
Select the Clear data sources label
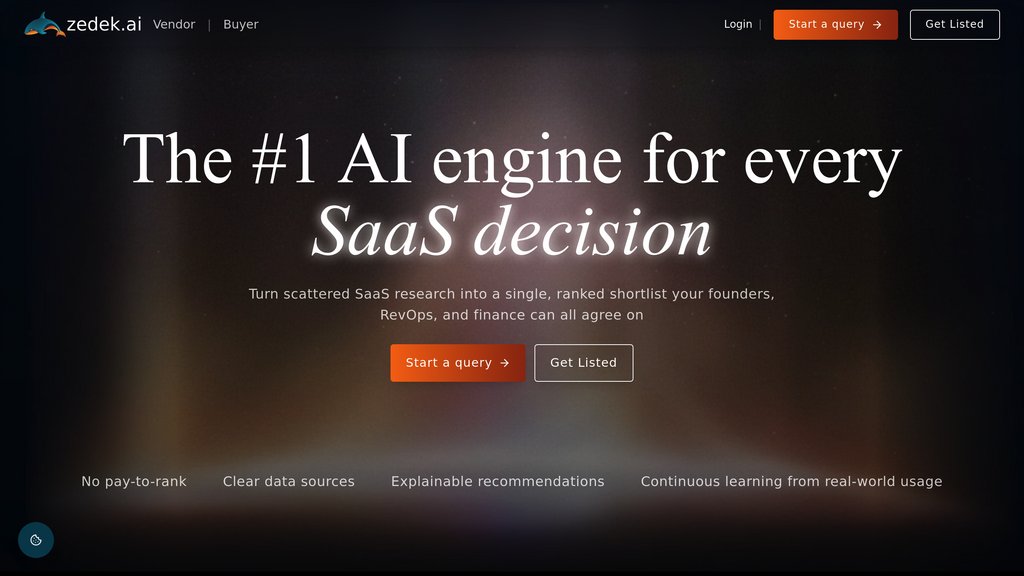289,481
